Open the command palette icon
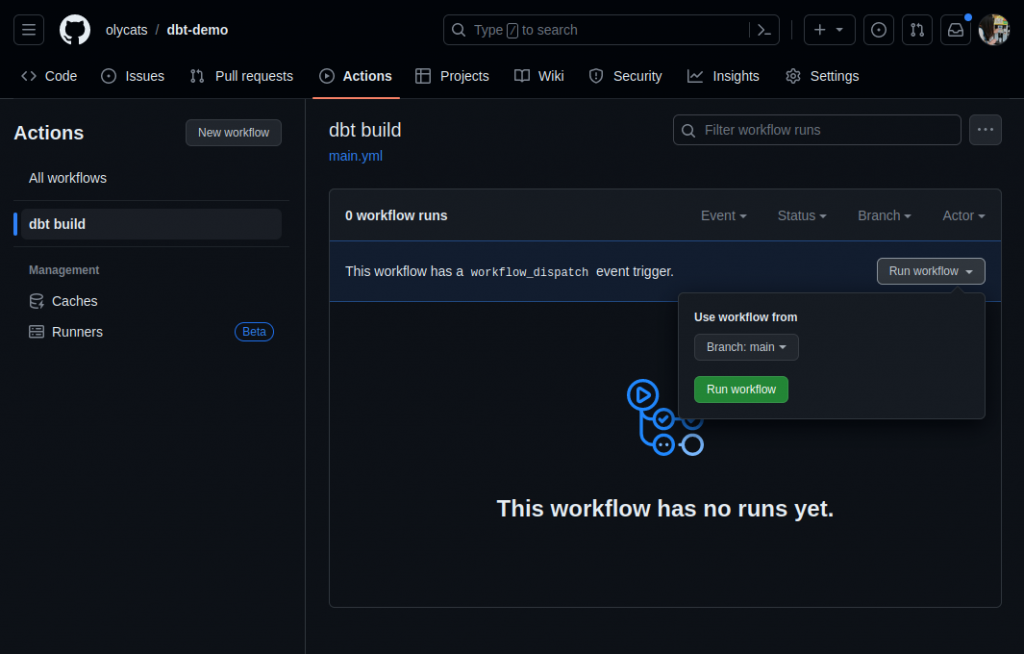This screenshot has width=1024, height=654. [764, 30]
